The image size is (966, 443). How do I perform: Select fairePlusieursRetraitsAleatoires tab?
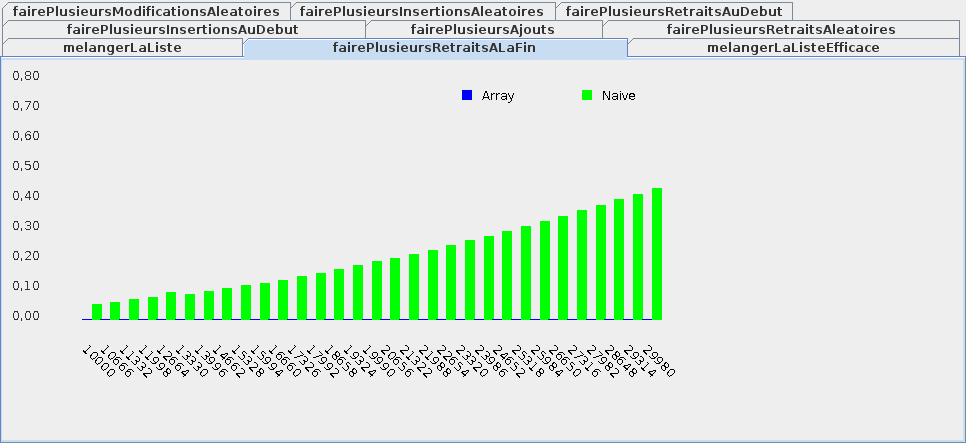tap(781, 29)
